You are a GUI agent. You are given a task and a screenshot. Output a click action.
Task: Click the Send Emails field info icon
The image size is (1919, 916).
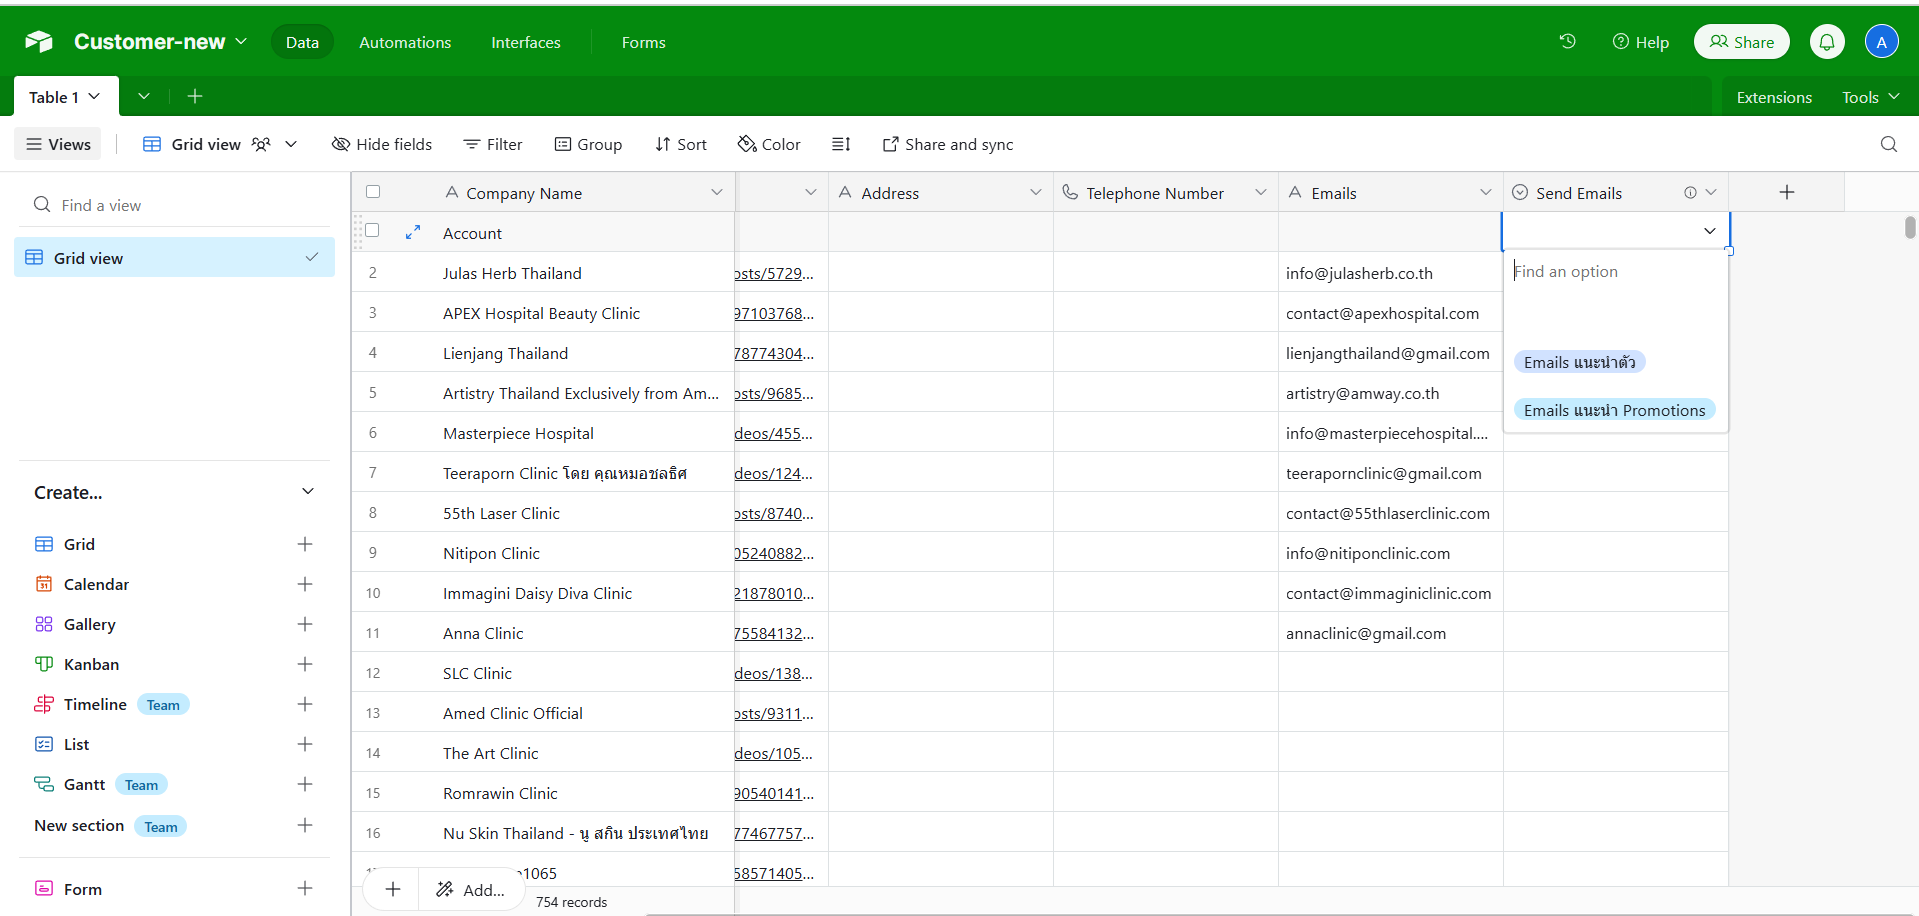pos(1690,193)
